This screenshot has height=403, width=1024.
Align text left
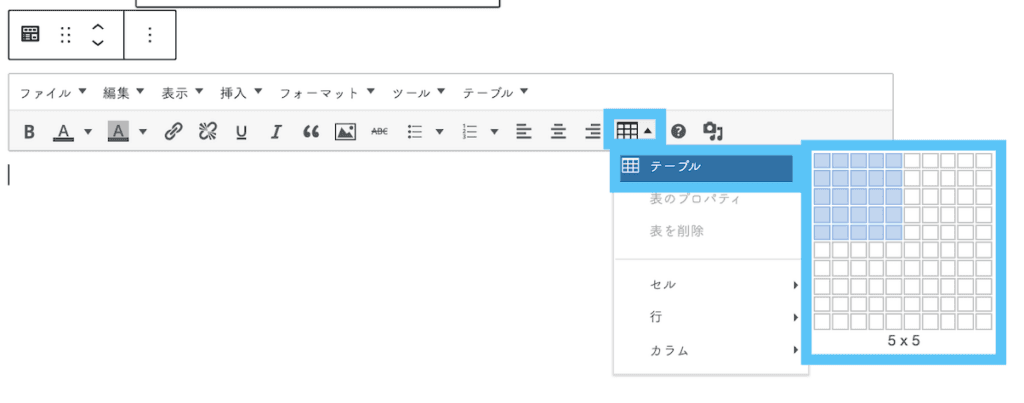pos(524,132)
